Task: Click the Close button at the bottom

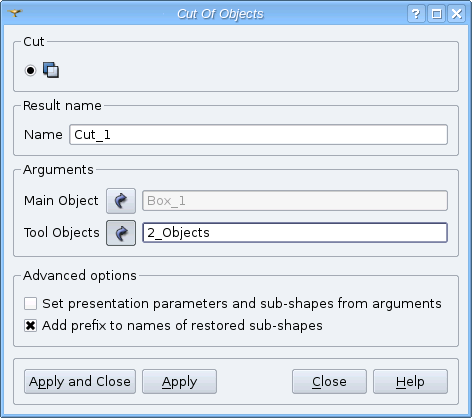Action: 329,381
